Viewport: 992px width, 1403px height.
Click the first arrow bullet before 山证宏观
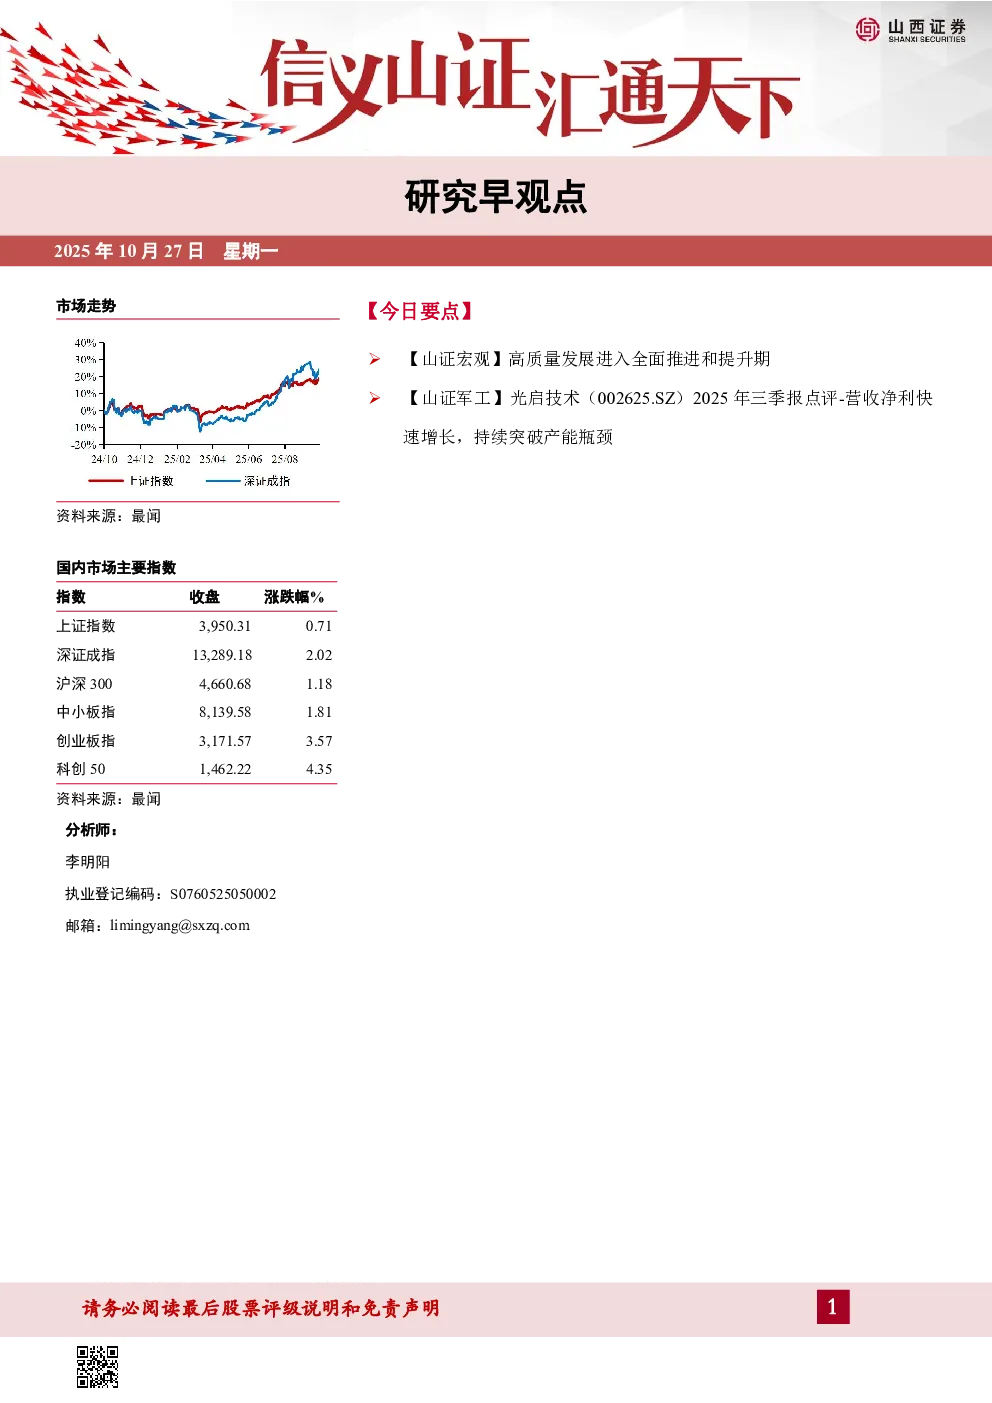click(x=375, y=359)
